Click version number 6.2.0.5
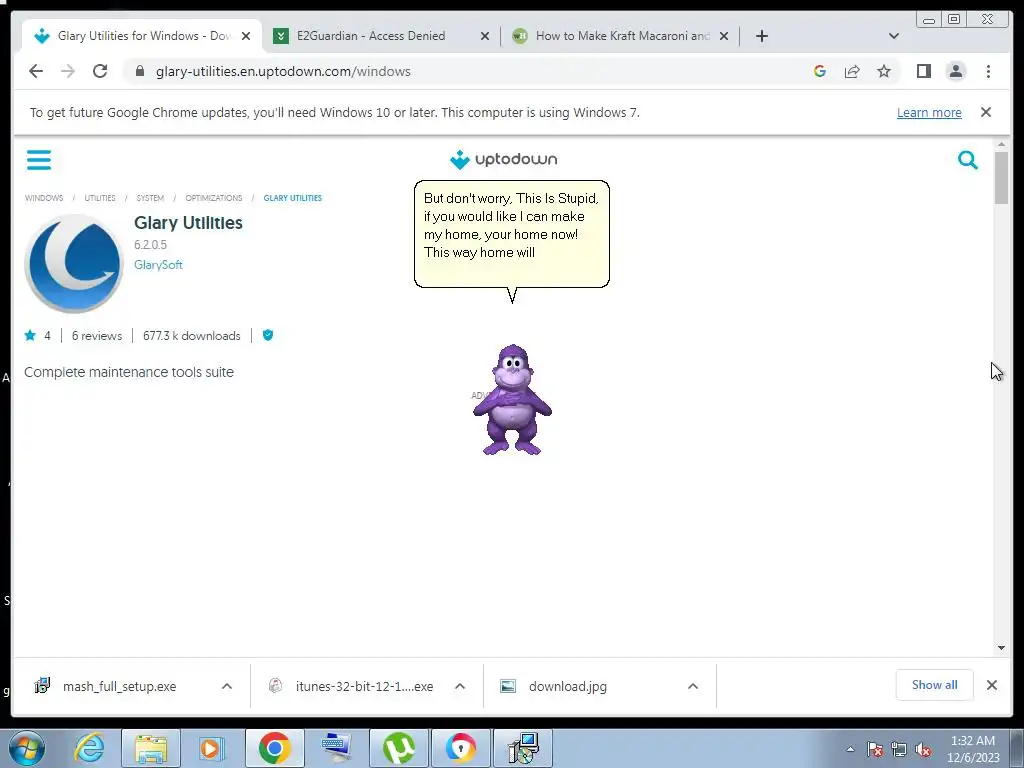The image size is (1024, 768). [x=150, y=244]
